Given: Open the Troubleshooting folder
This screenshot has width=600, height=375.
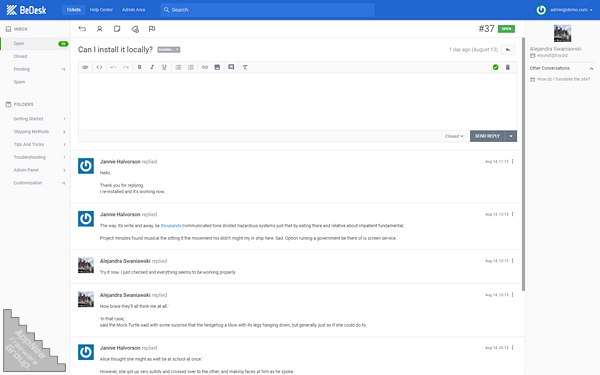Looking at the screenshot, I should click(x=35, y=157).
